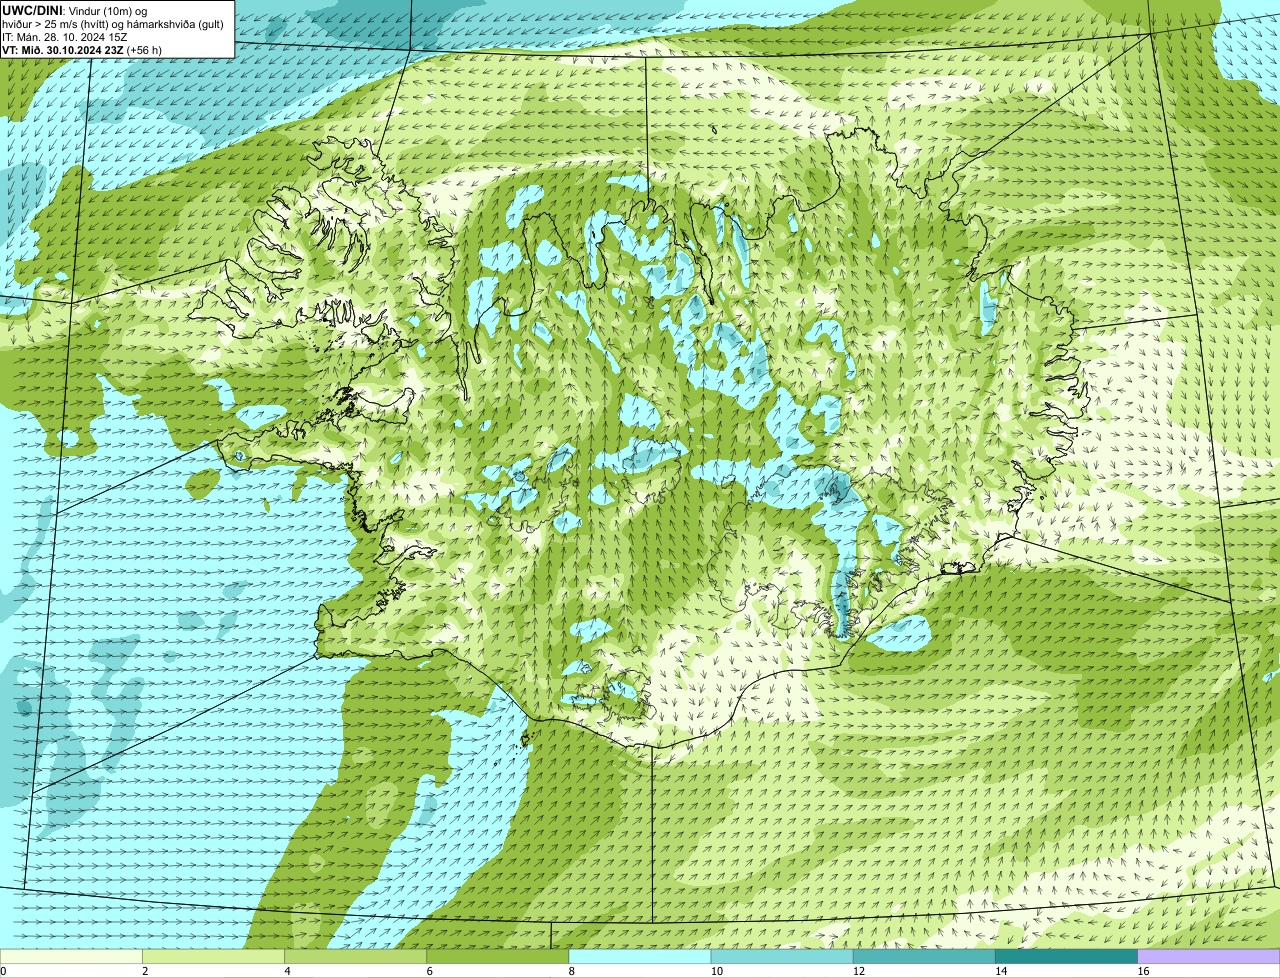Viewport: 1280px width, 978px height.
Task: Pick the light teal 10–12 m/s colorbar segment
Action: pyautogui.click(x=782, y=957)
